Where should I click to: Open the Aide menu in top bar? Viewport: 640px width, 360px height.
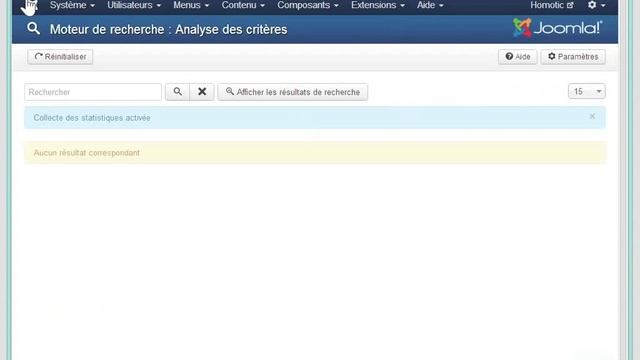tap(430, 5)
